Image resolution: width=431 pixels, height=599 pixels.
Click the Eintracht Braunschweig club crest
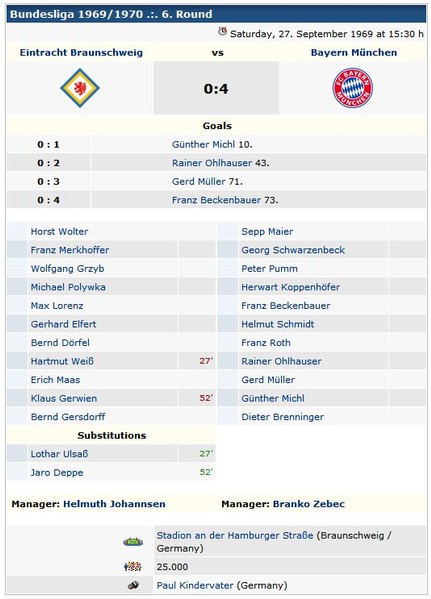(80, 88)
